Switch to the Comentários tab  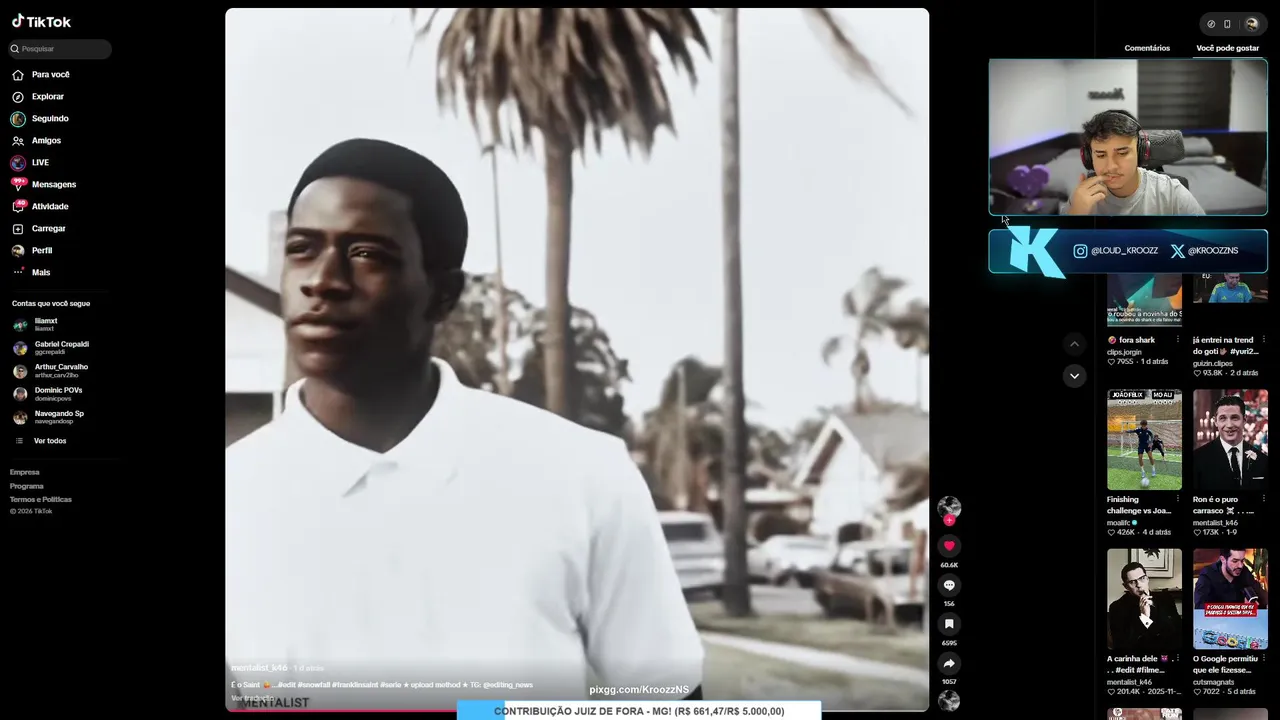click(1147, 48)
